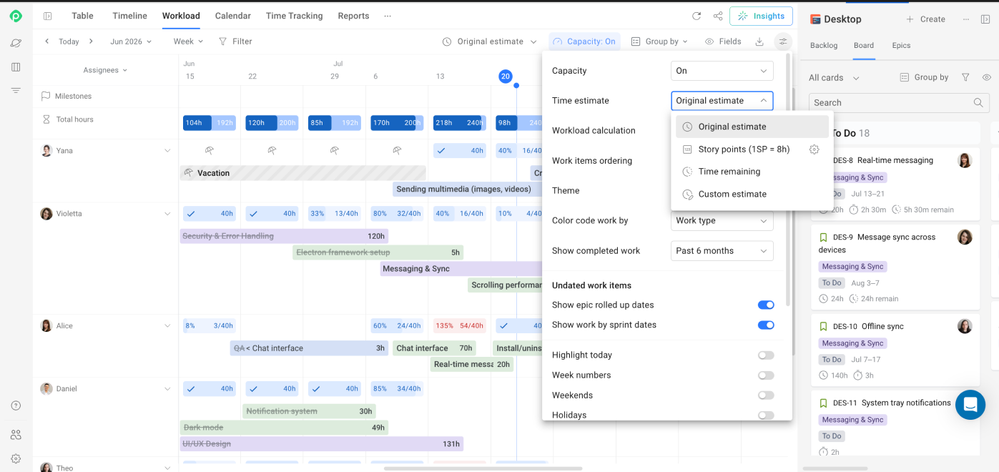Click the download export icon
The height and width of the screenshot is (472, 999).
(x=759, y=41)
